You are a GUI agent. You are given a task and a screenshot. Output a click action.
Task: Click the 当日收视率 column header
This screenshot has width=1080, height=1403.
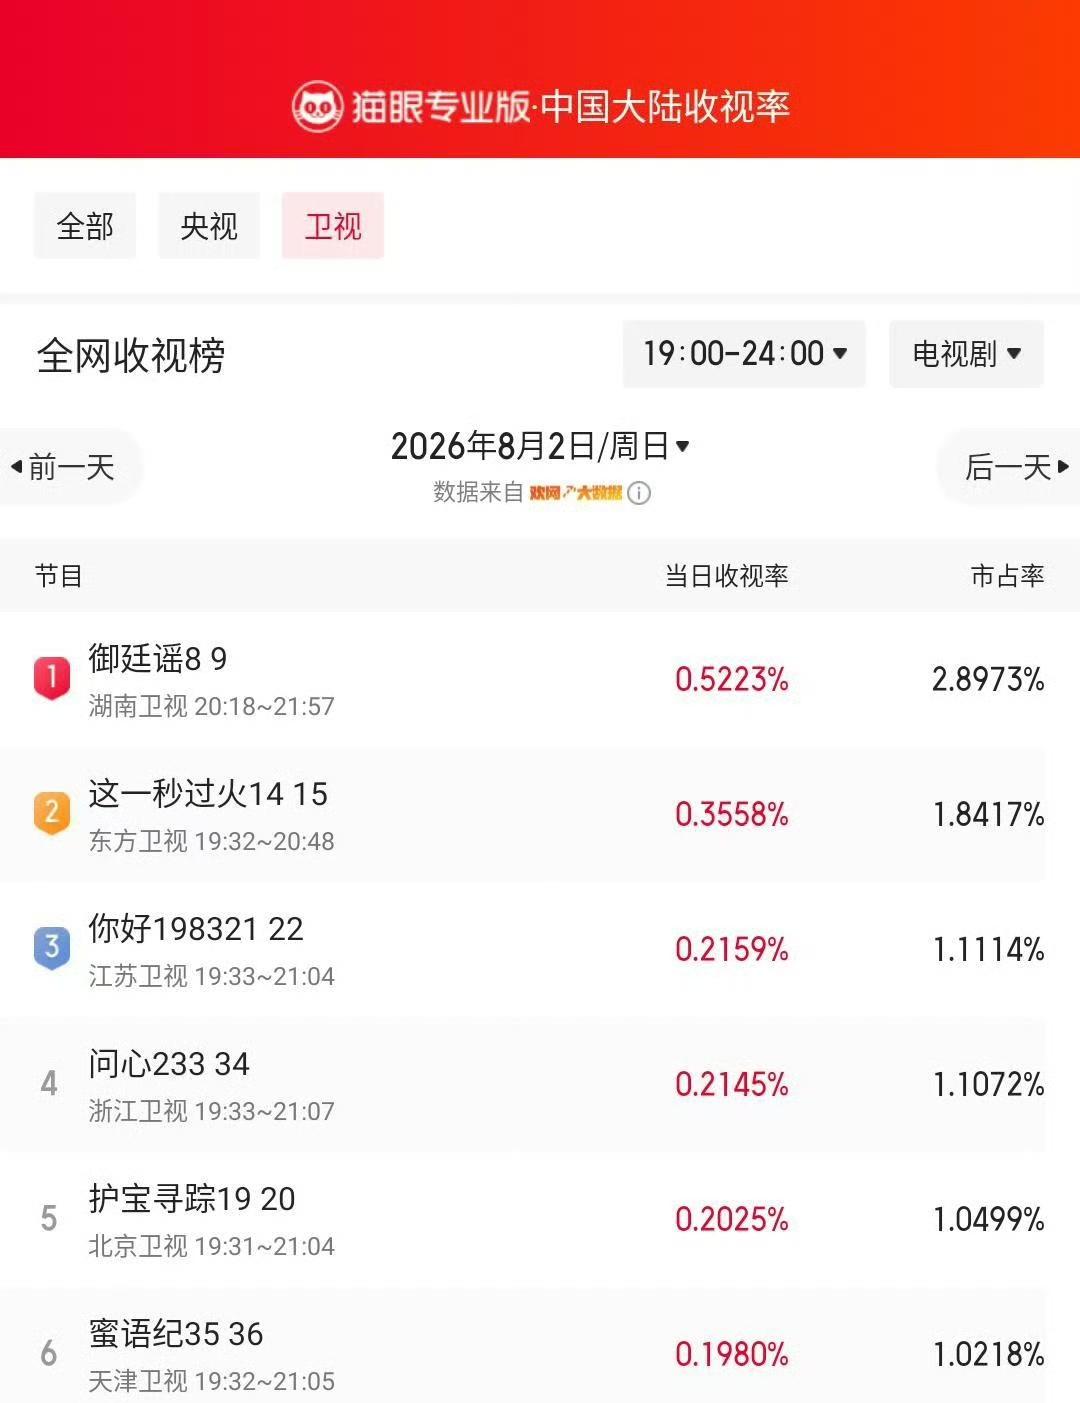click(727, 576)
